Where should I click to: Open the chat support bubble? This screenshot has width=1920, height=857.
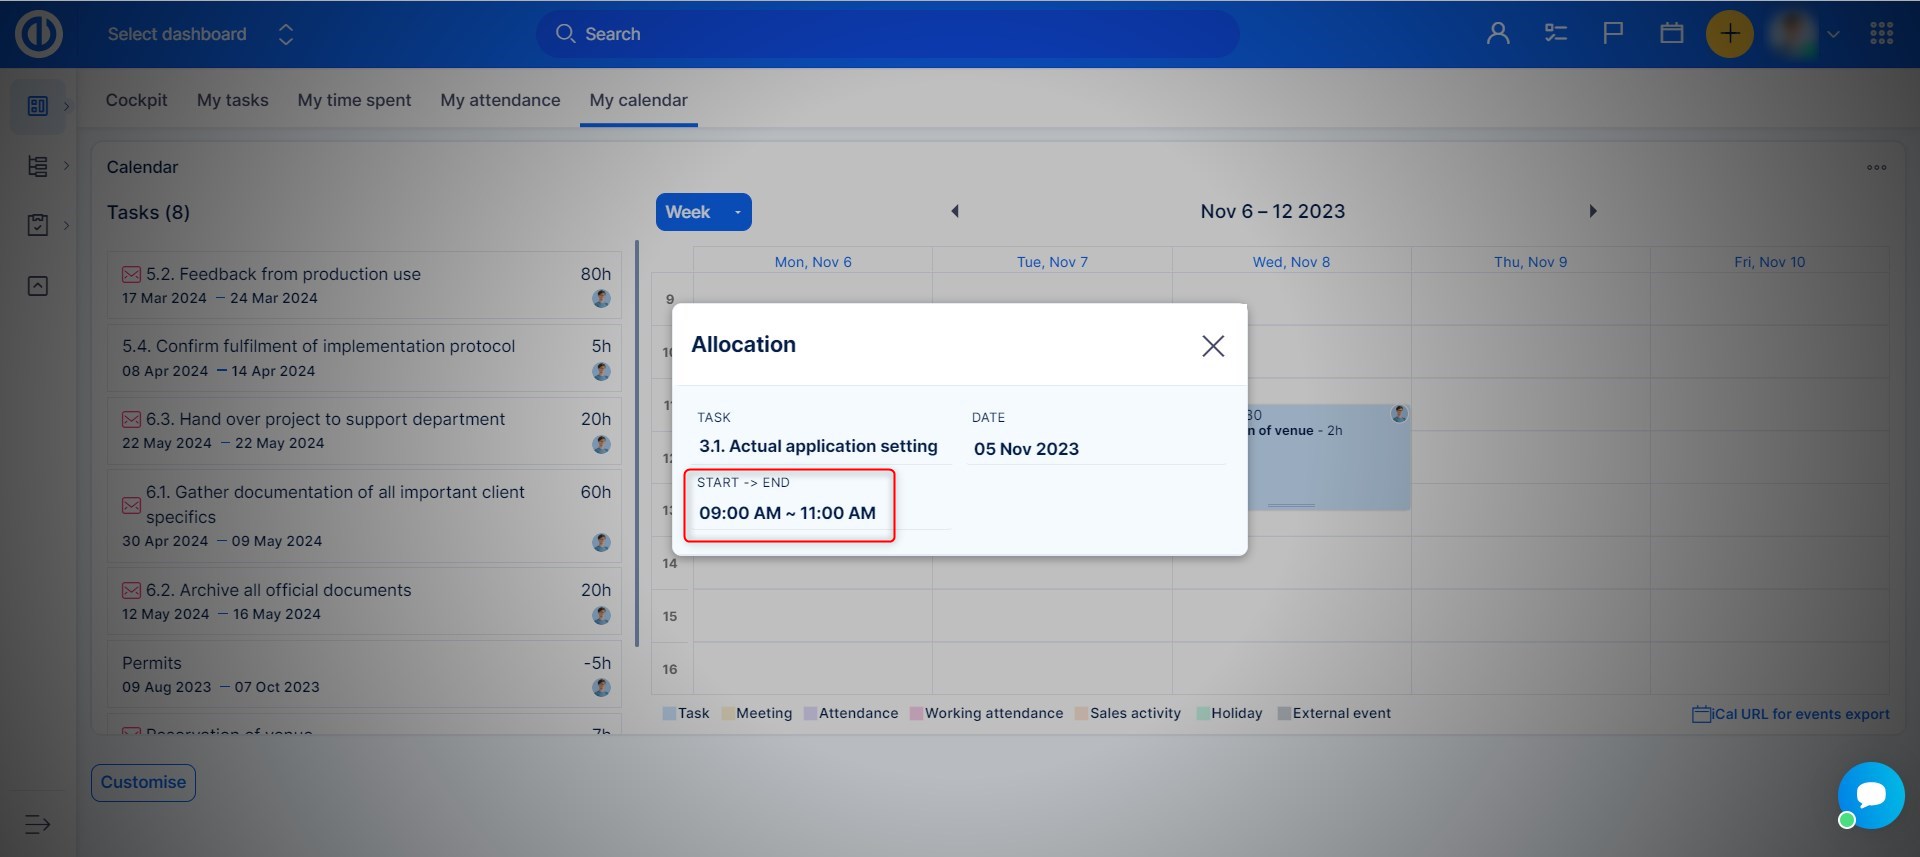pos(1870,795)
